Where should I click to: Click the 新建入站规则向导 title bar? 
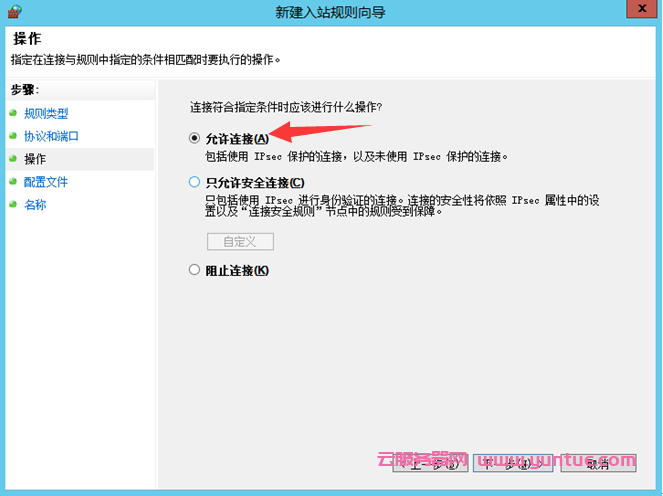click(330, 11)
